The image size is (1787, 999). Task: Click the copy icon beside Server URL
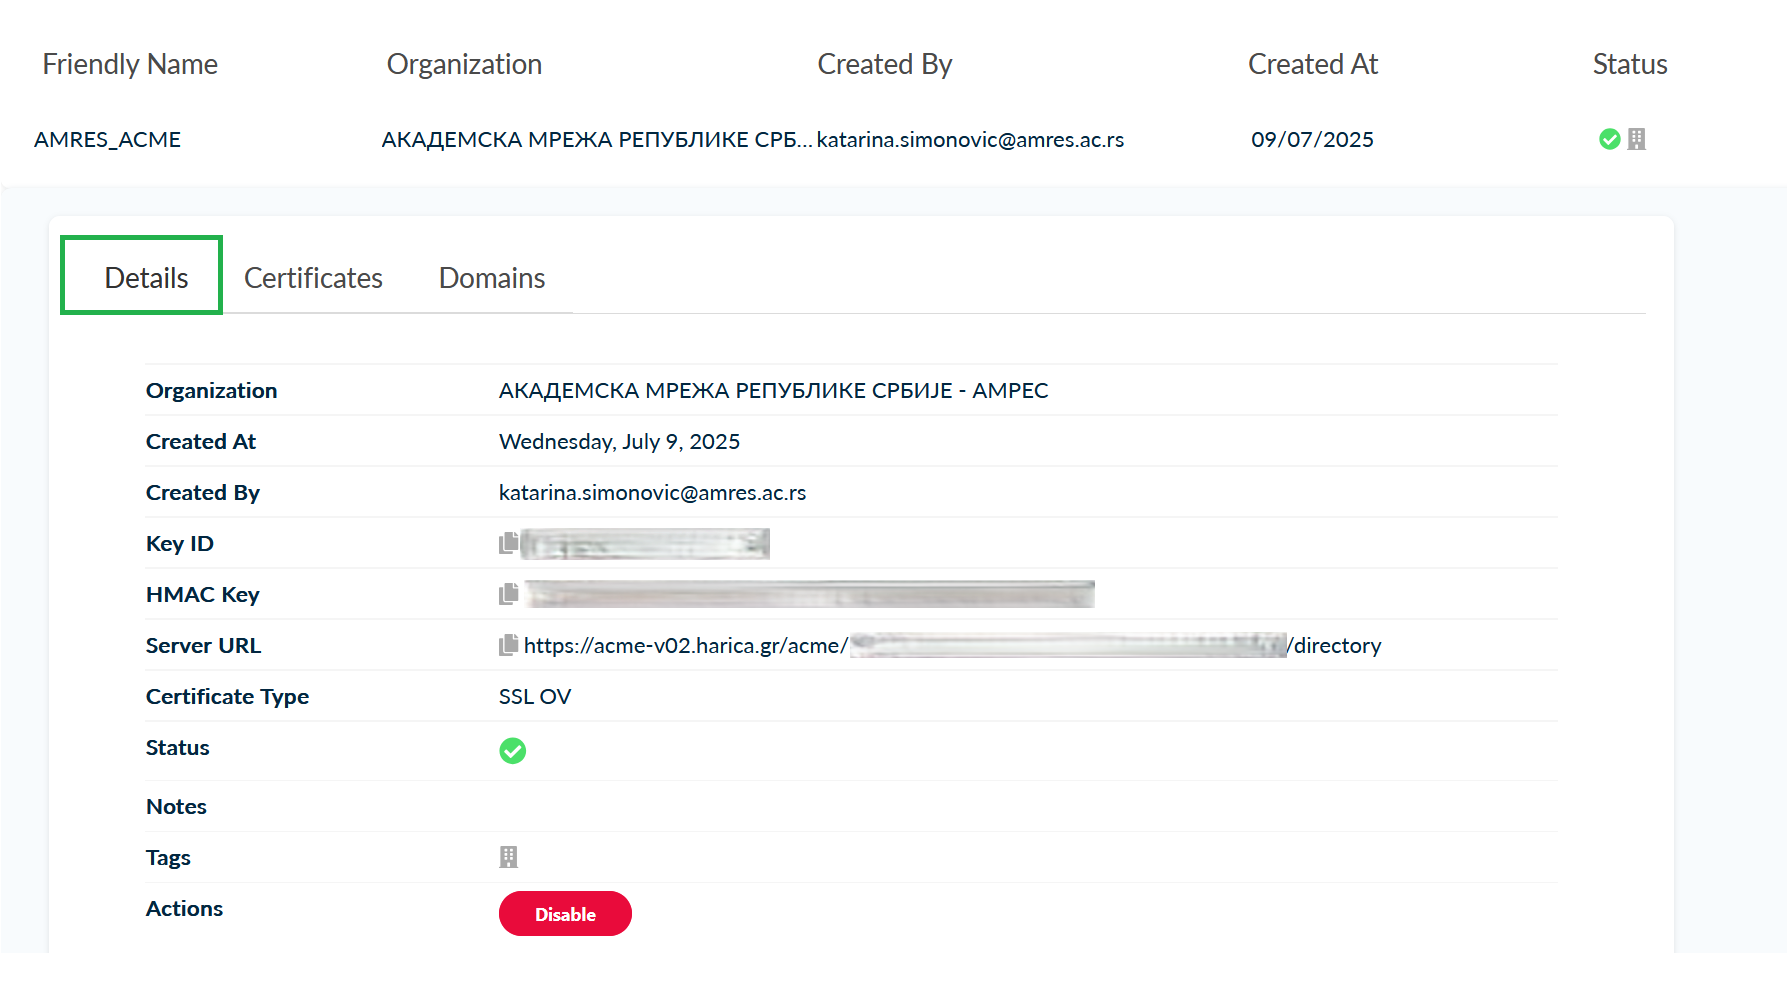[x=508, y=645]
